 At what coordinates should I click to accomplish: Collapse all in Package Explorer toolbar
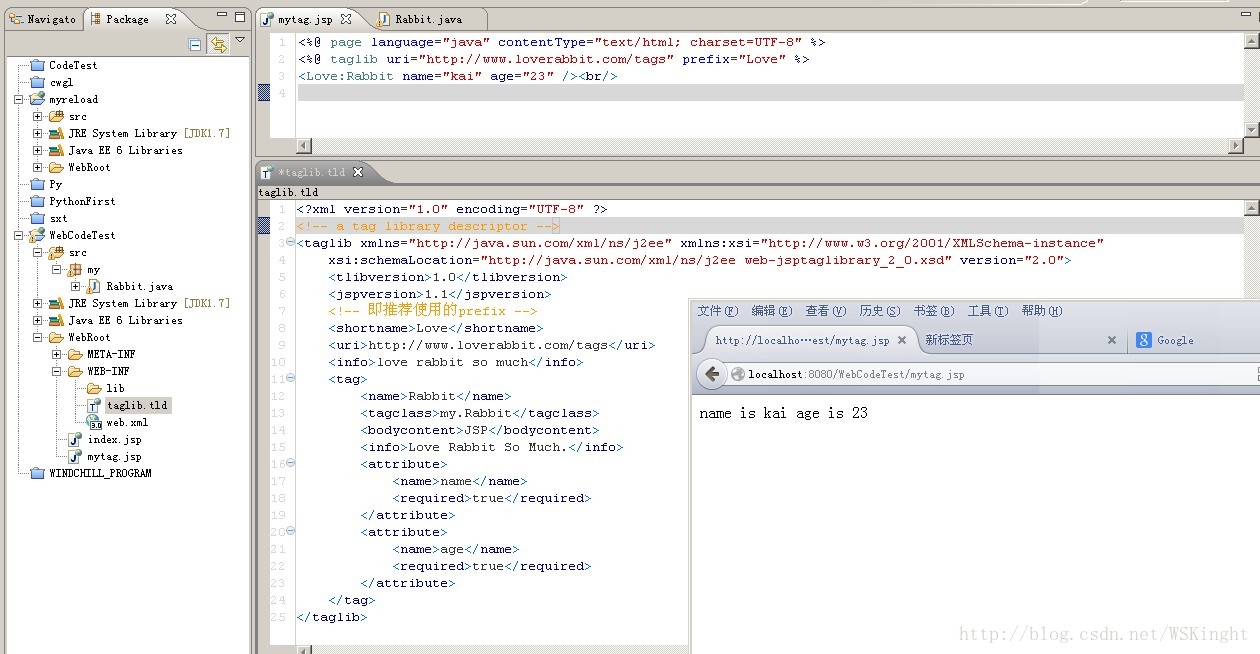pos(196,45)
